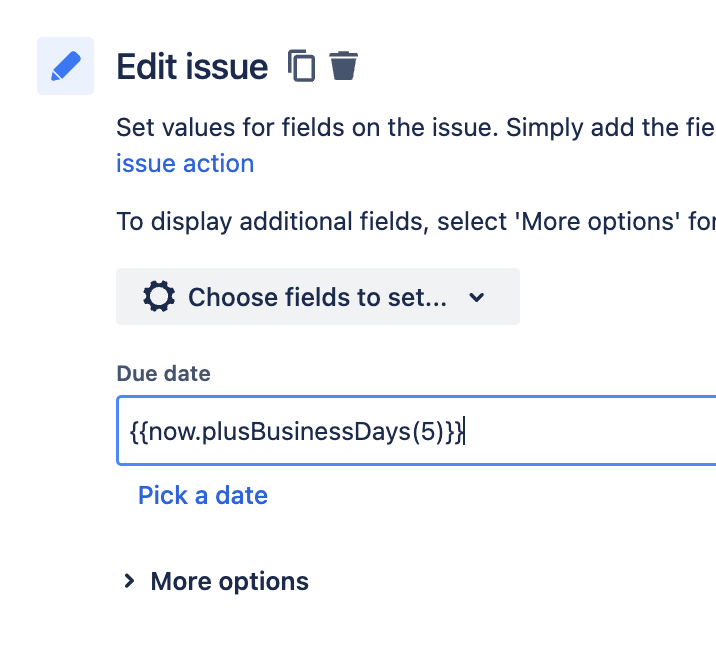The height and width of the screenshot is (658, 716).
Task: Place cursor in empty space after the smart value
Action: pyautogui.click(x=589, y=431)
